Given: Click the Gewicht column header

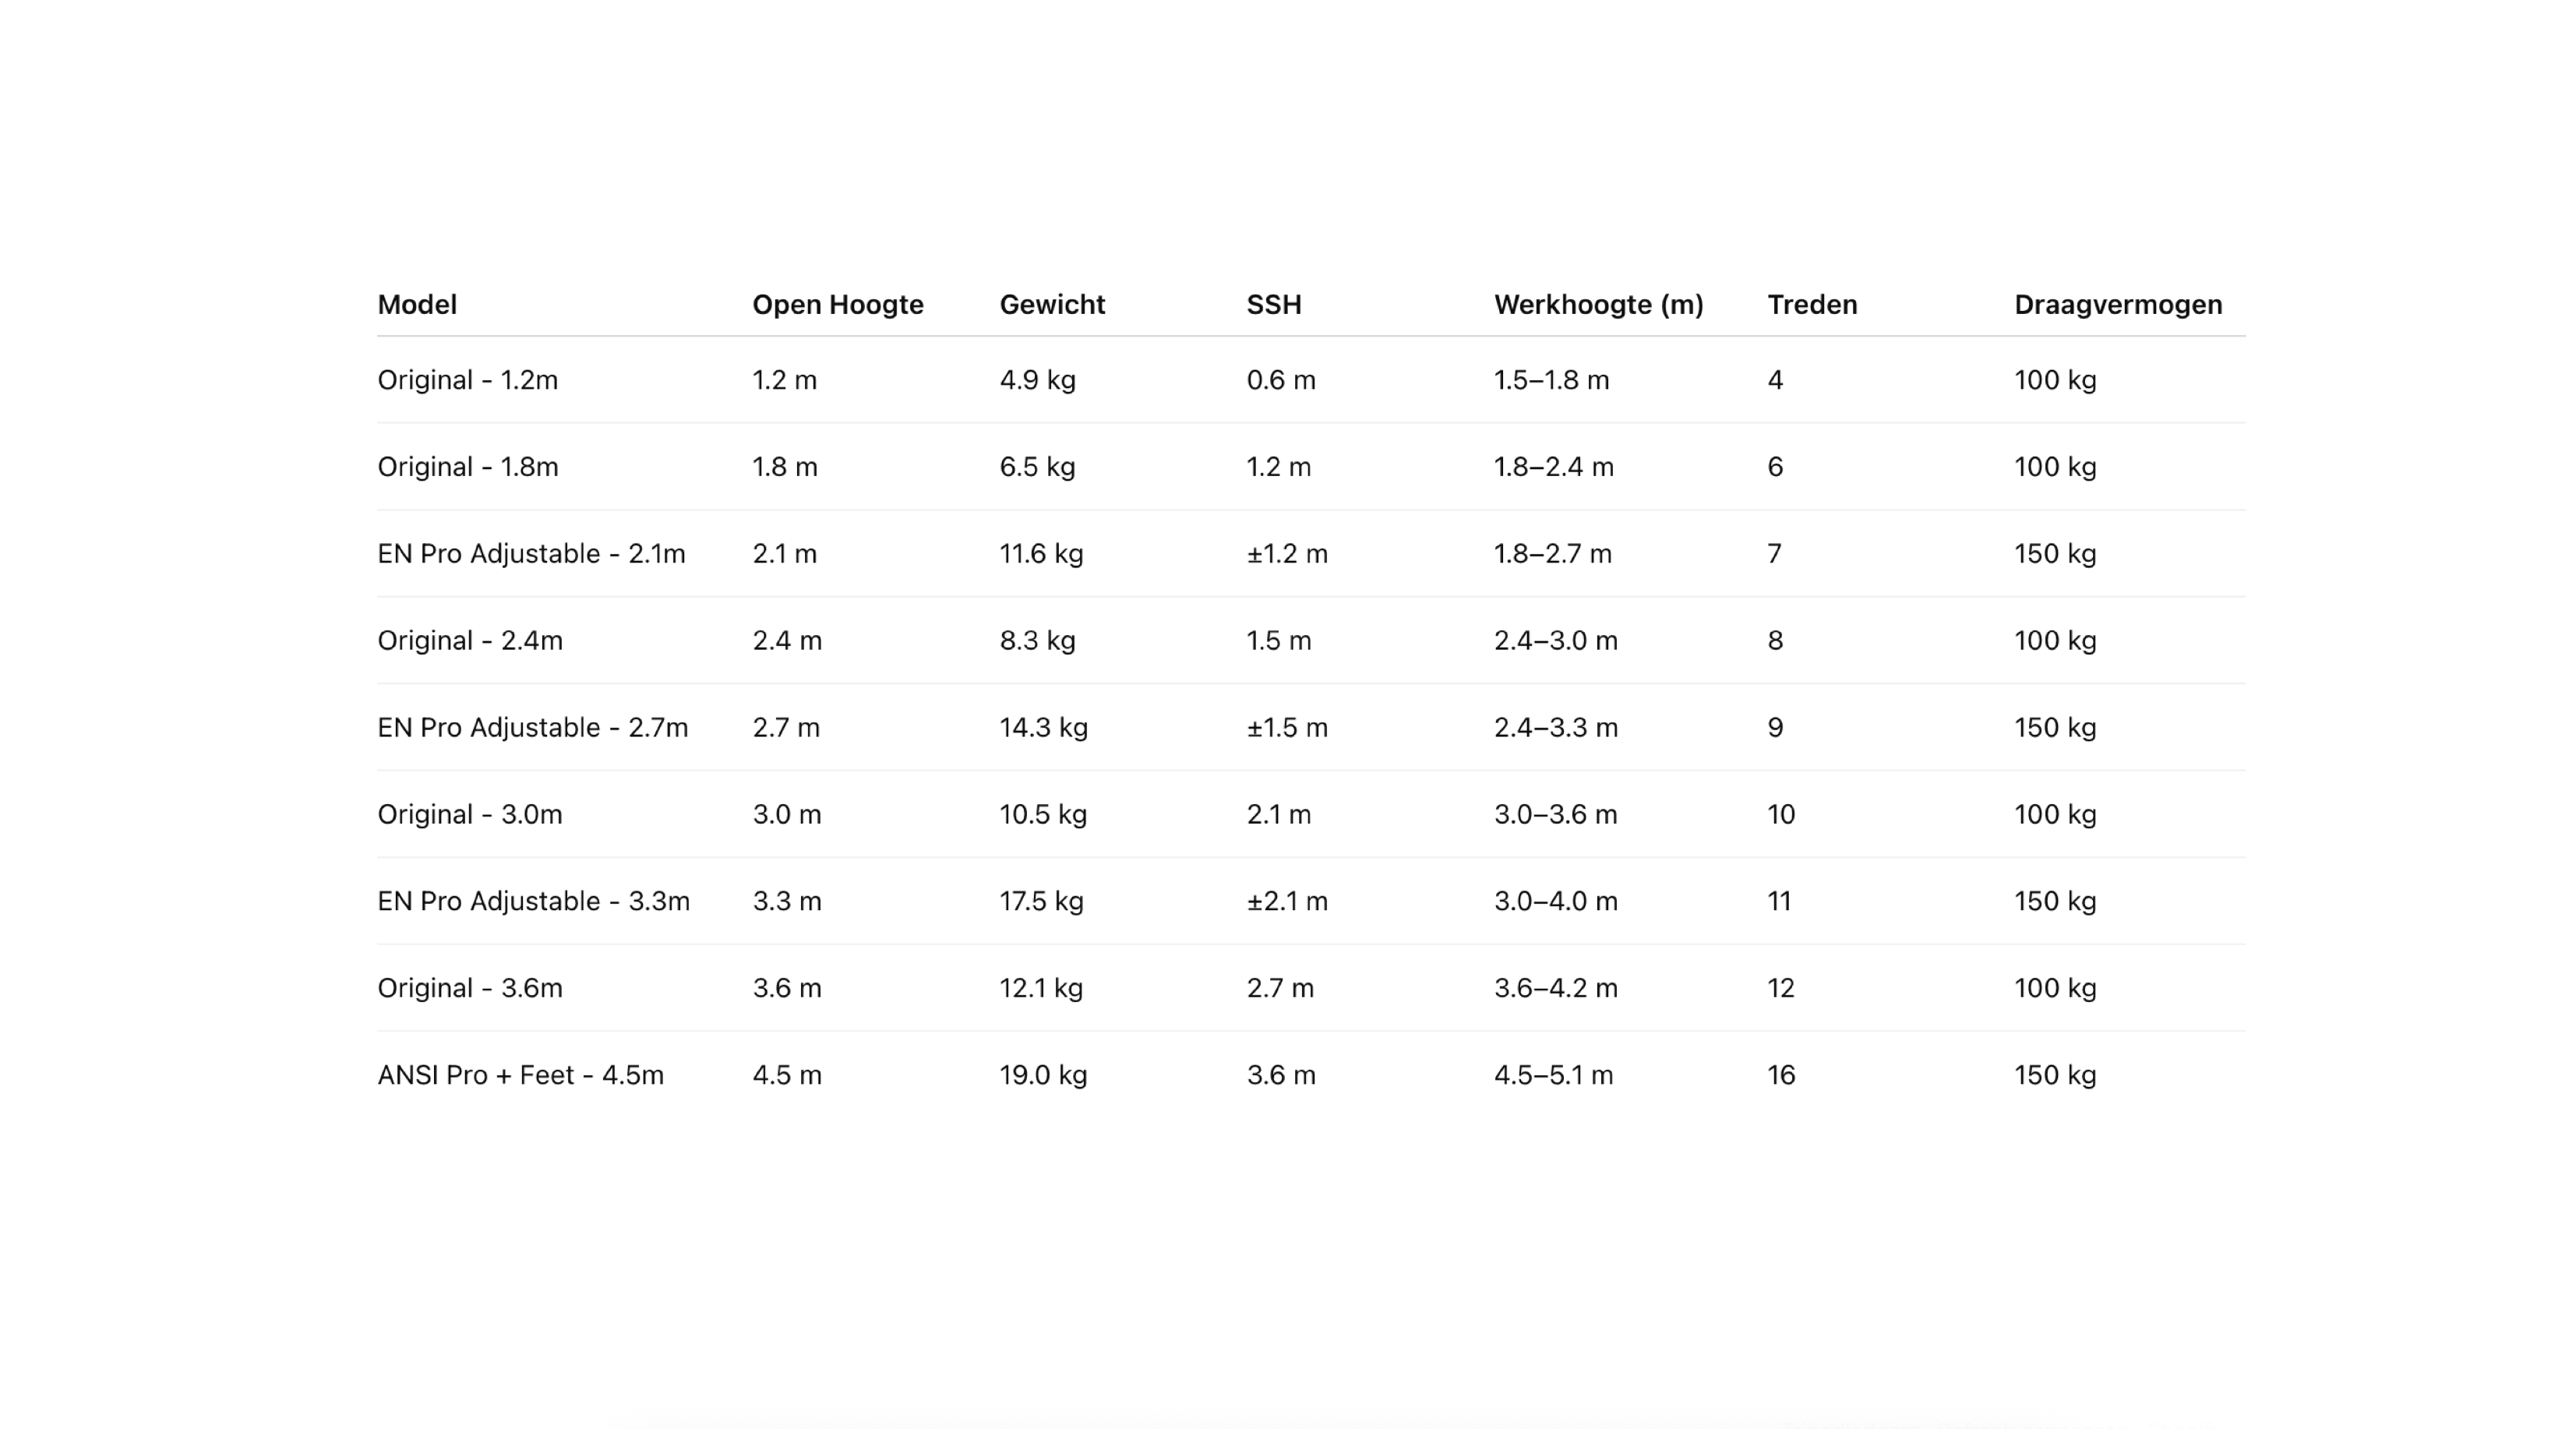Looking at the screenshot, I should point(1052,305).
